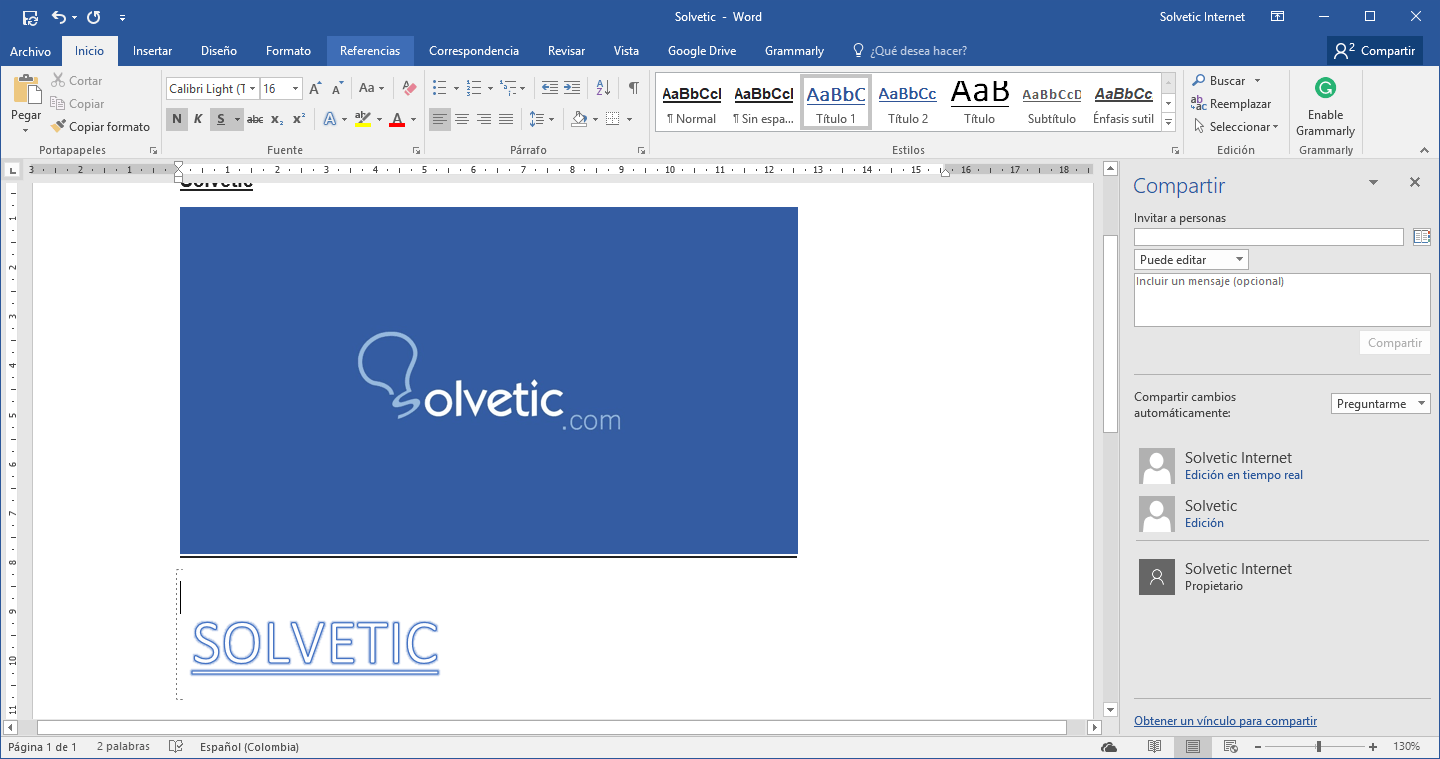Click the blue Solvetic.com image in document
1440x759 pixels.
489,380
